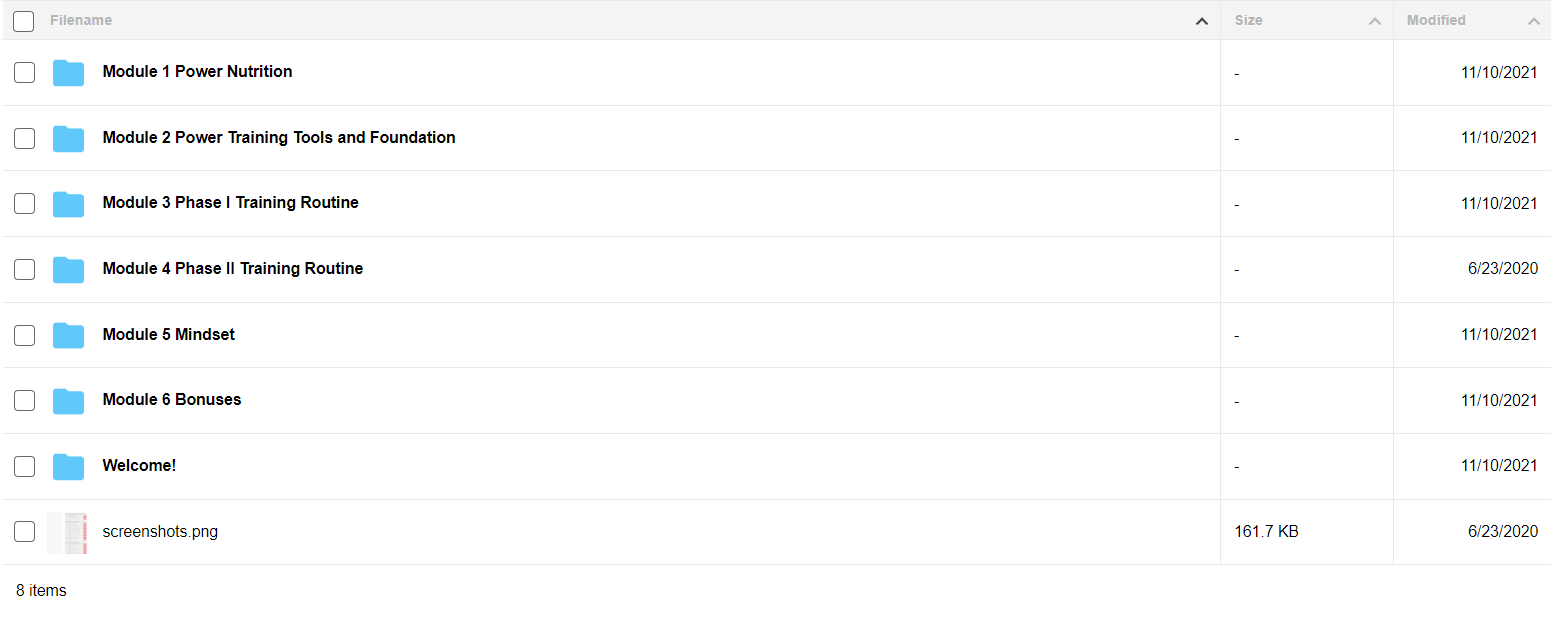Screen dimensions: 1560x631
Task: Check the box for Module 1 Power Nutrition
Action: 24,72
